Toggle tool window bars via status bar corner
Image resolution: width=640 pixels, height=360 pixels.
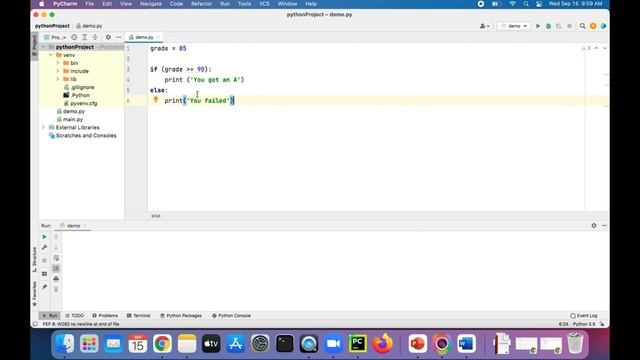35,324
